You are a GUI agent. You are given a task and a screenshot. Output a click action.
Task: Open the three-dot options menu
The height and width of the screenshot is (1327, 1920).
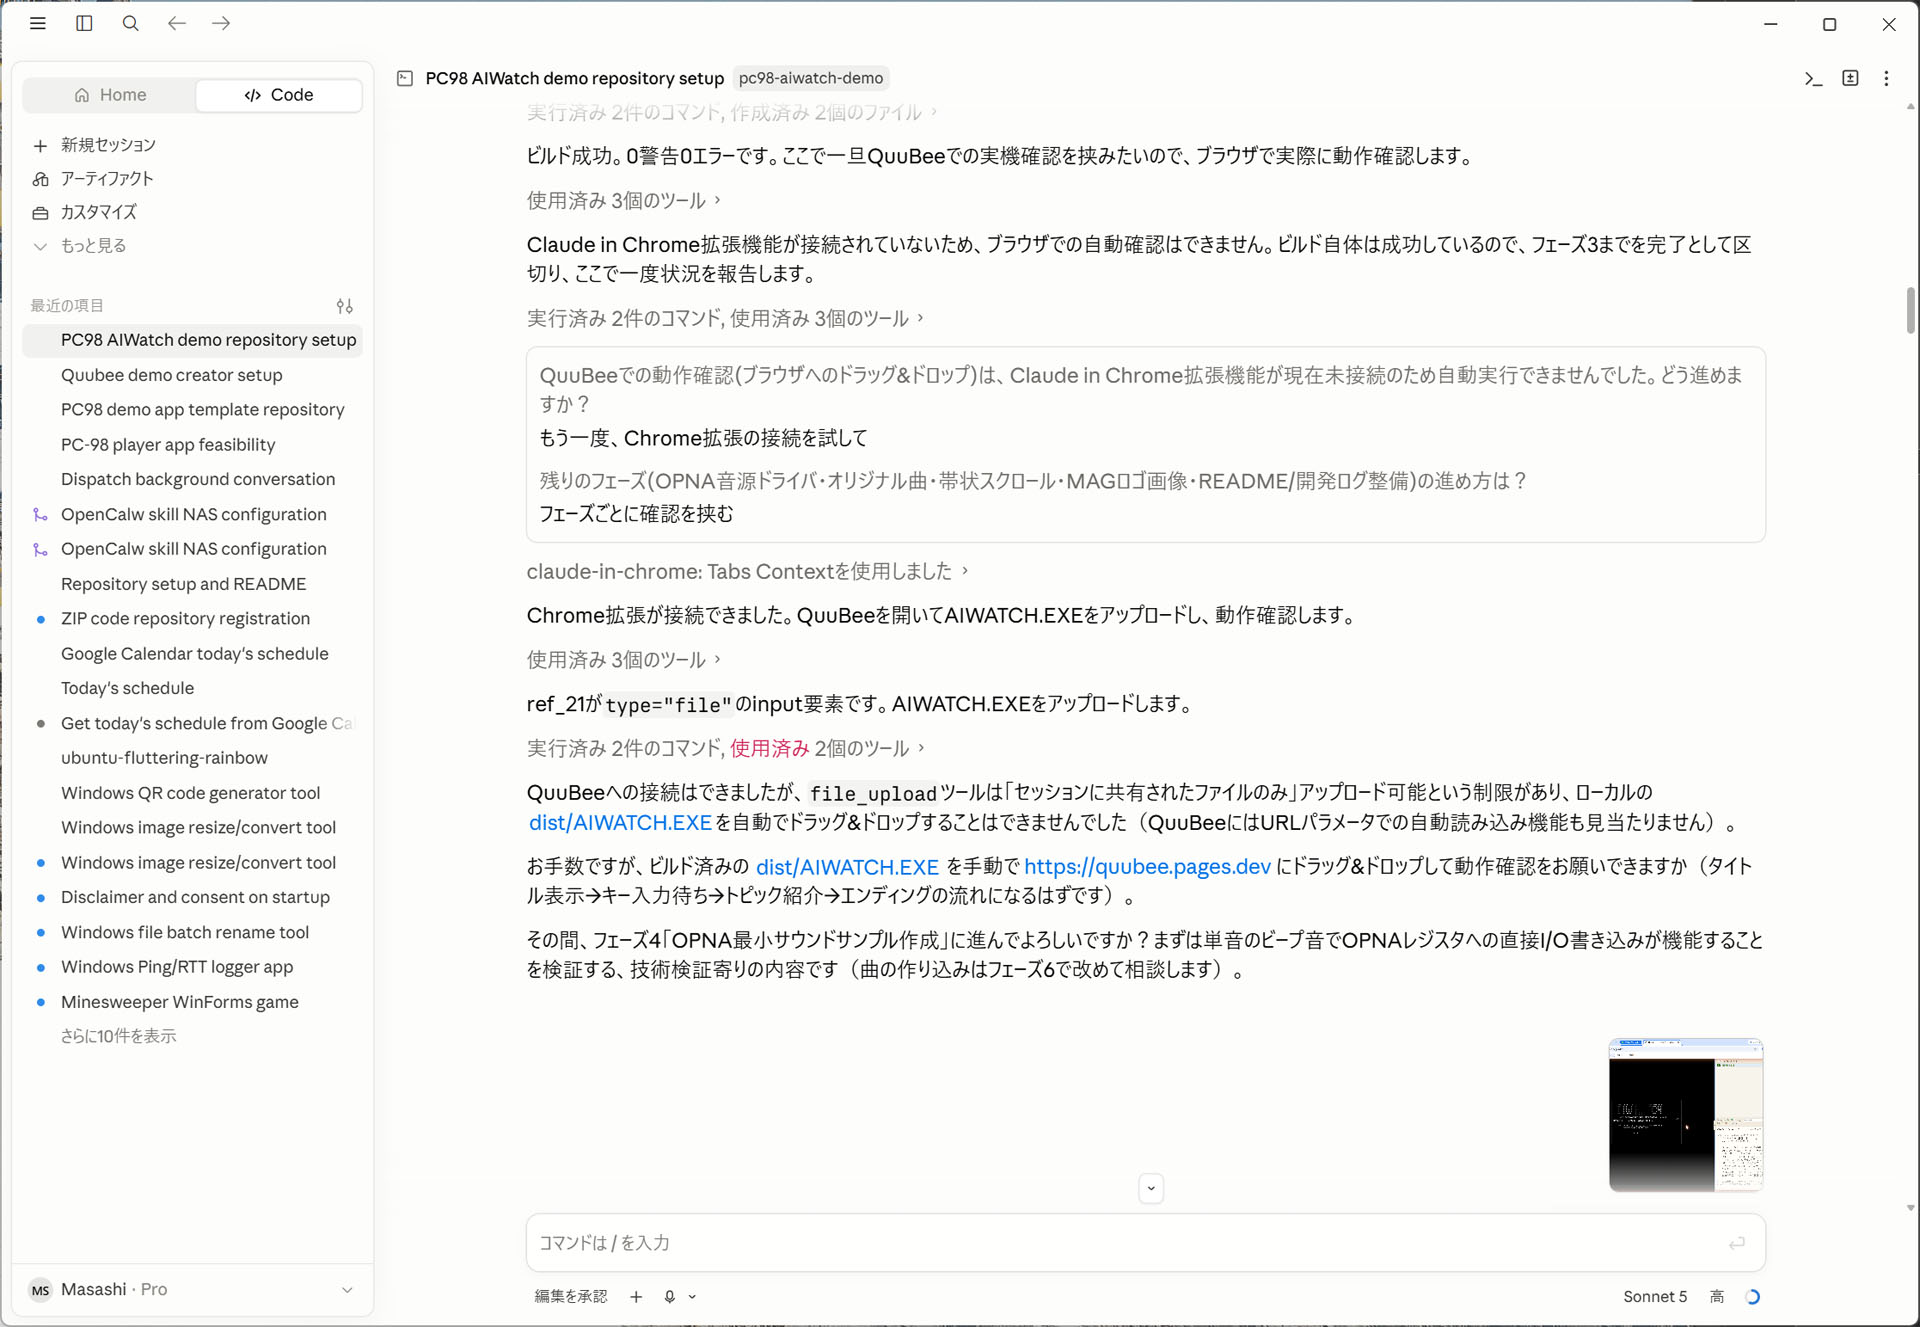pyautogui.click(x=1886, y=78)
